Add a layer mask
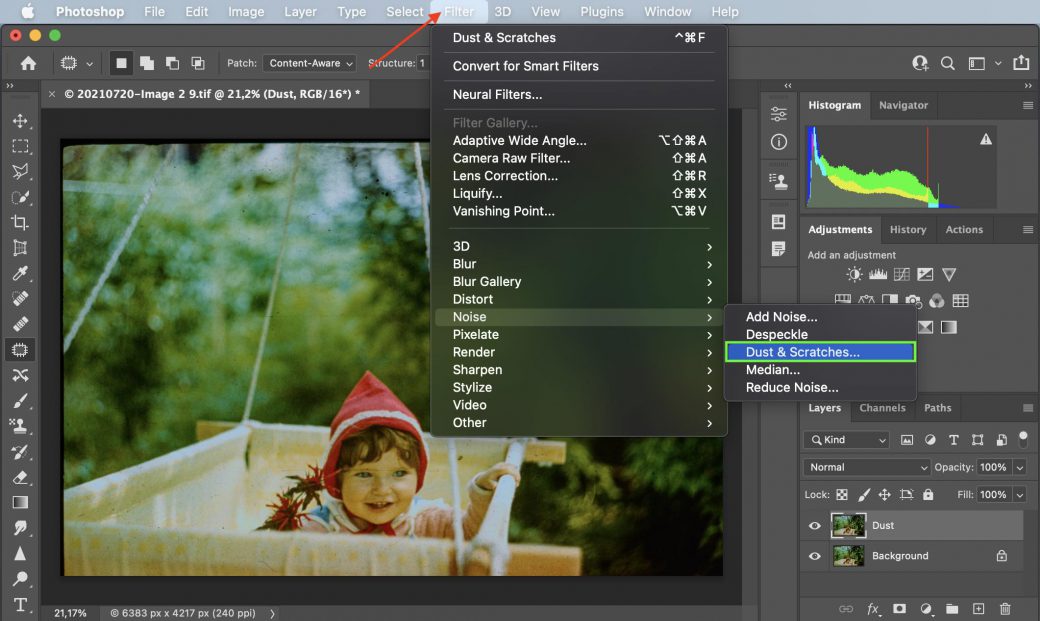1040x621 pixels. [901, 609]
